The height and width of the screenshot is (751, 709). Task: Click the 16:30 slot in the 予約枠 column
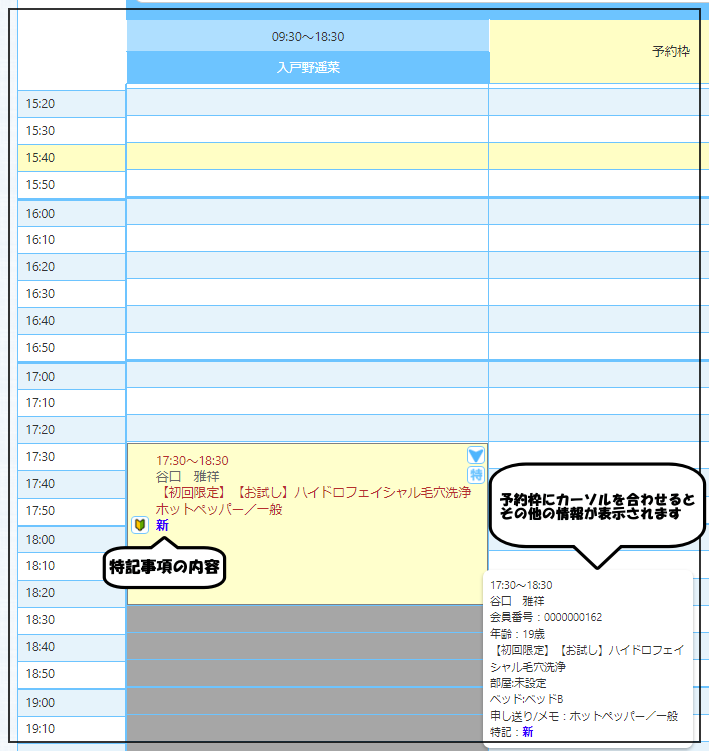coord(598,294)
